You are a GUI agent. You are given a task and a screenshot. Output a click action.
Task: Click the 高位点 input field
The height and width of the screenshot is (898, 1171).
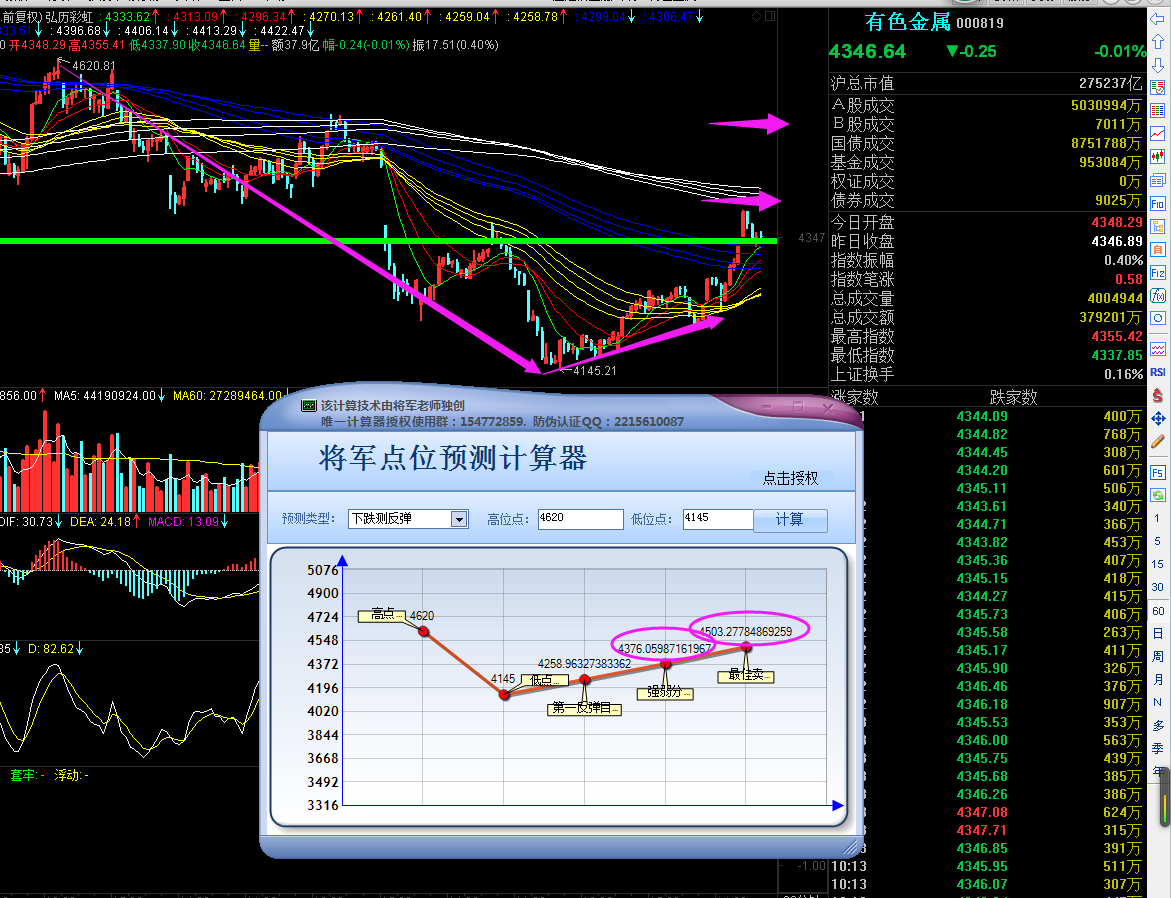[579, 519]
